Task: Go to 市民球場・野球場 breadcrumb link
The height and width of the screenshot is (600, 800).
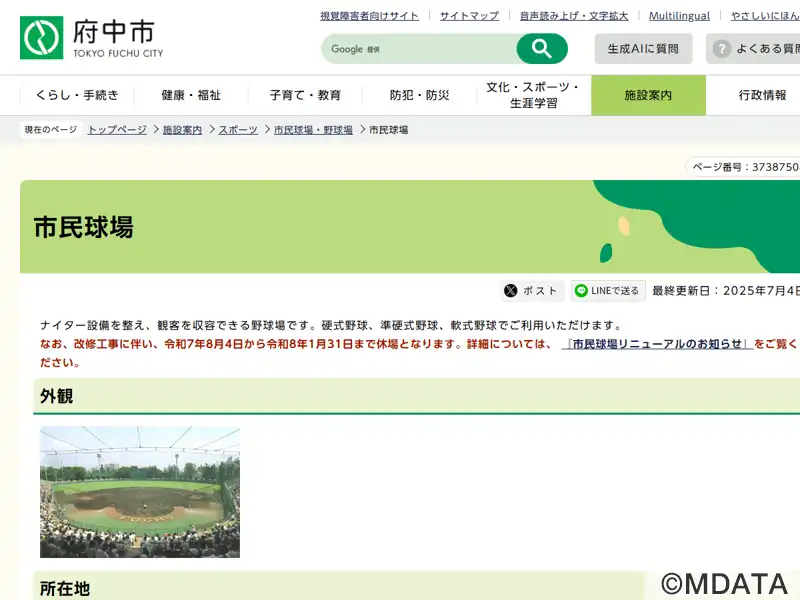Action: click(313, 130)
